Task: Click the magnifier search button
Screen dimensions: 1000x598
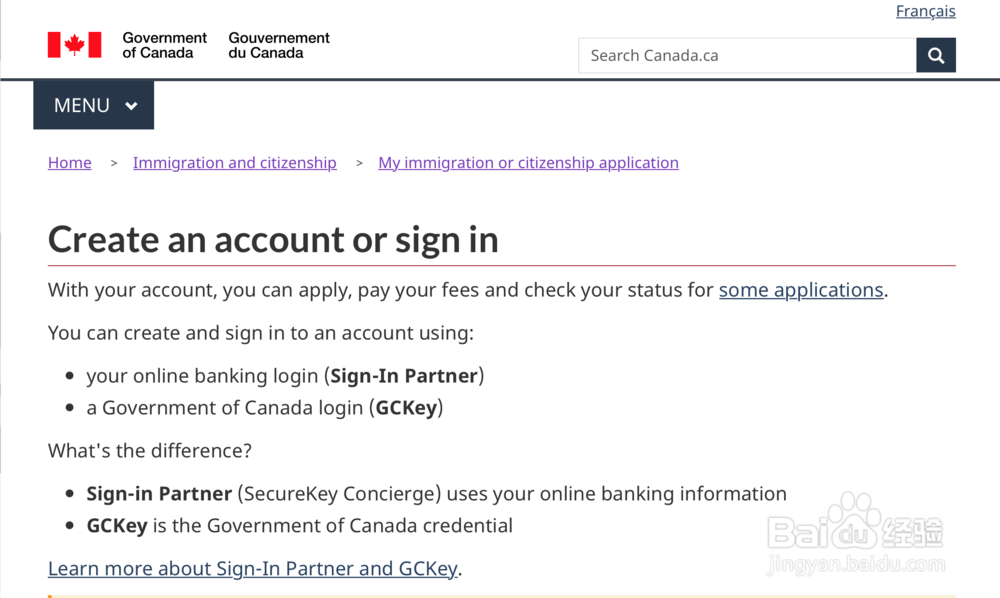Action: click(x=936, y=56)
